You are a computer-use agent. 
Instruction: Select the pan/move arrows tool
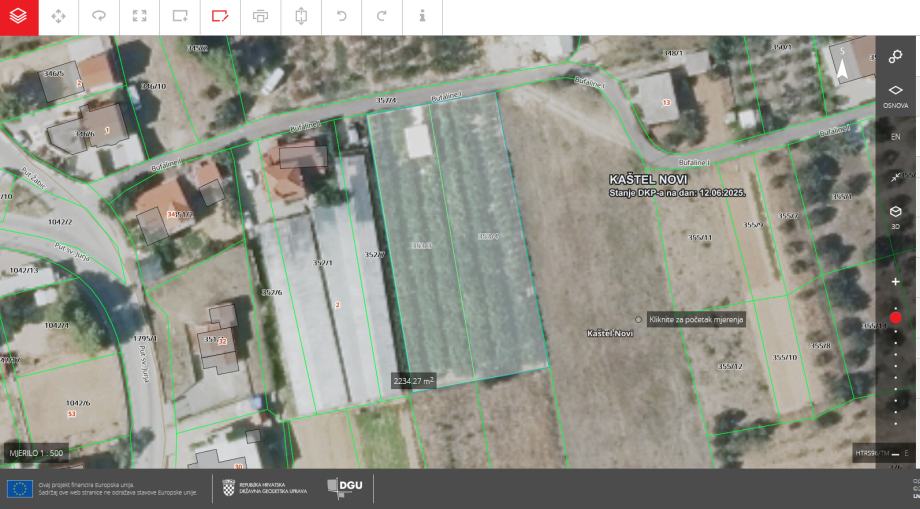click(59, 16)
